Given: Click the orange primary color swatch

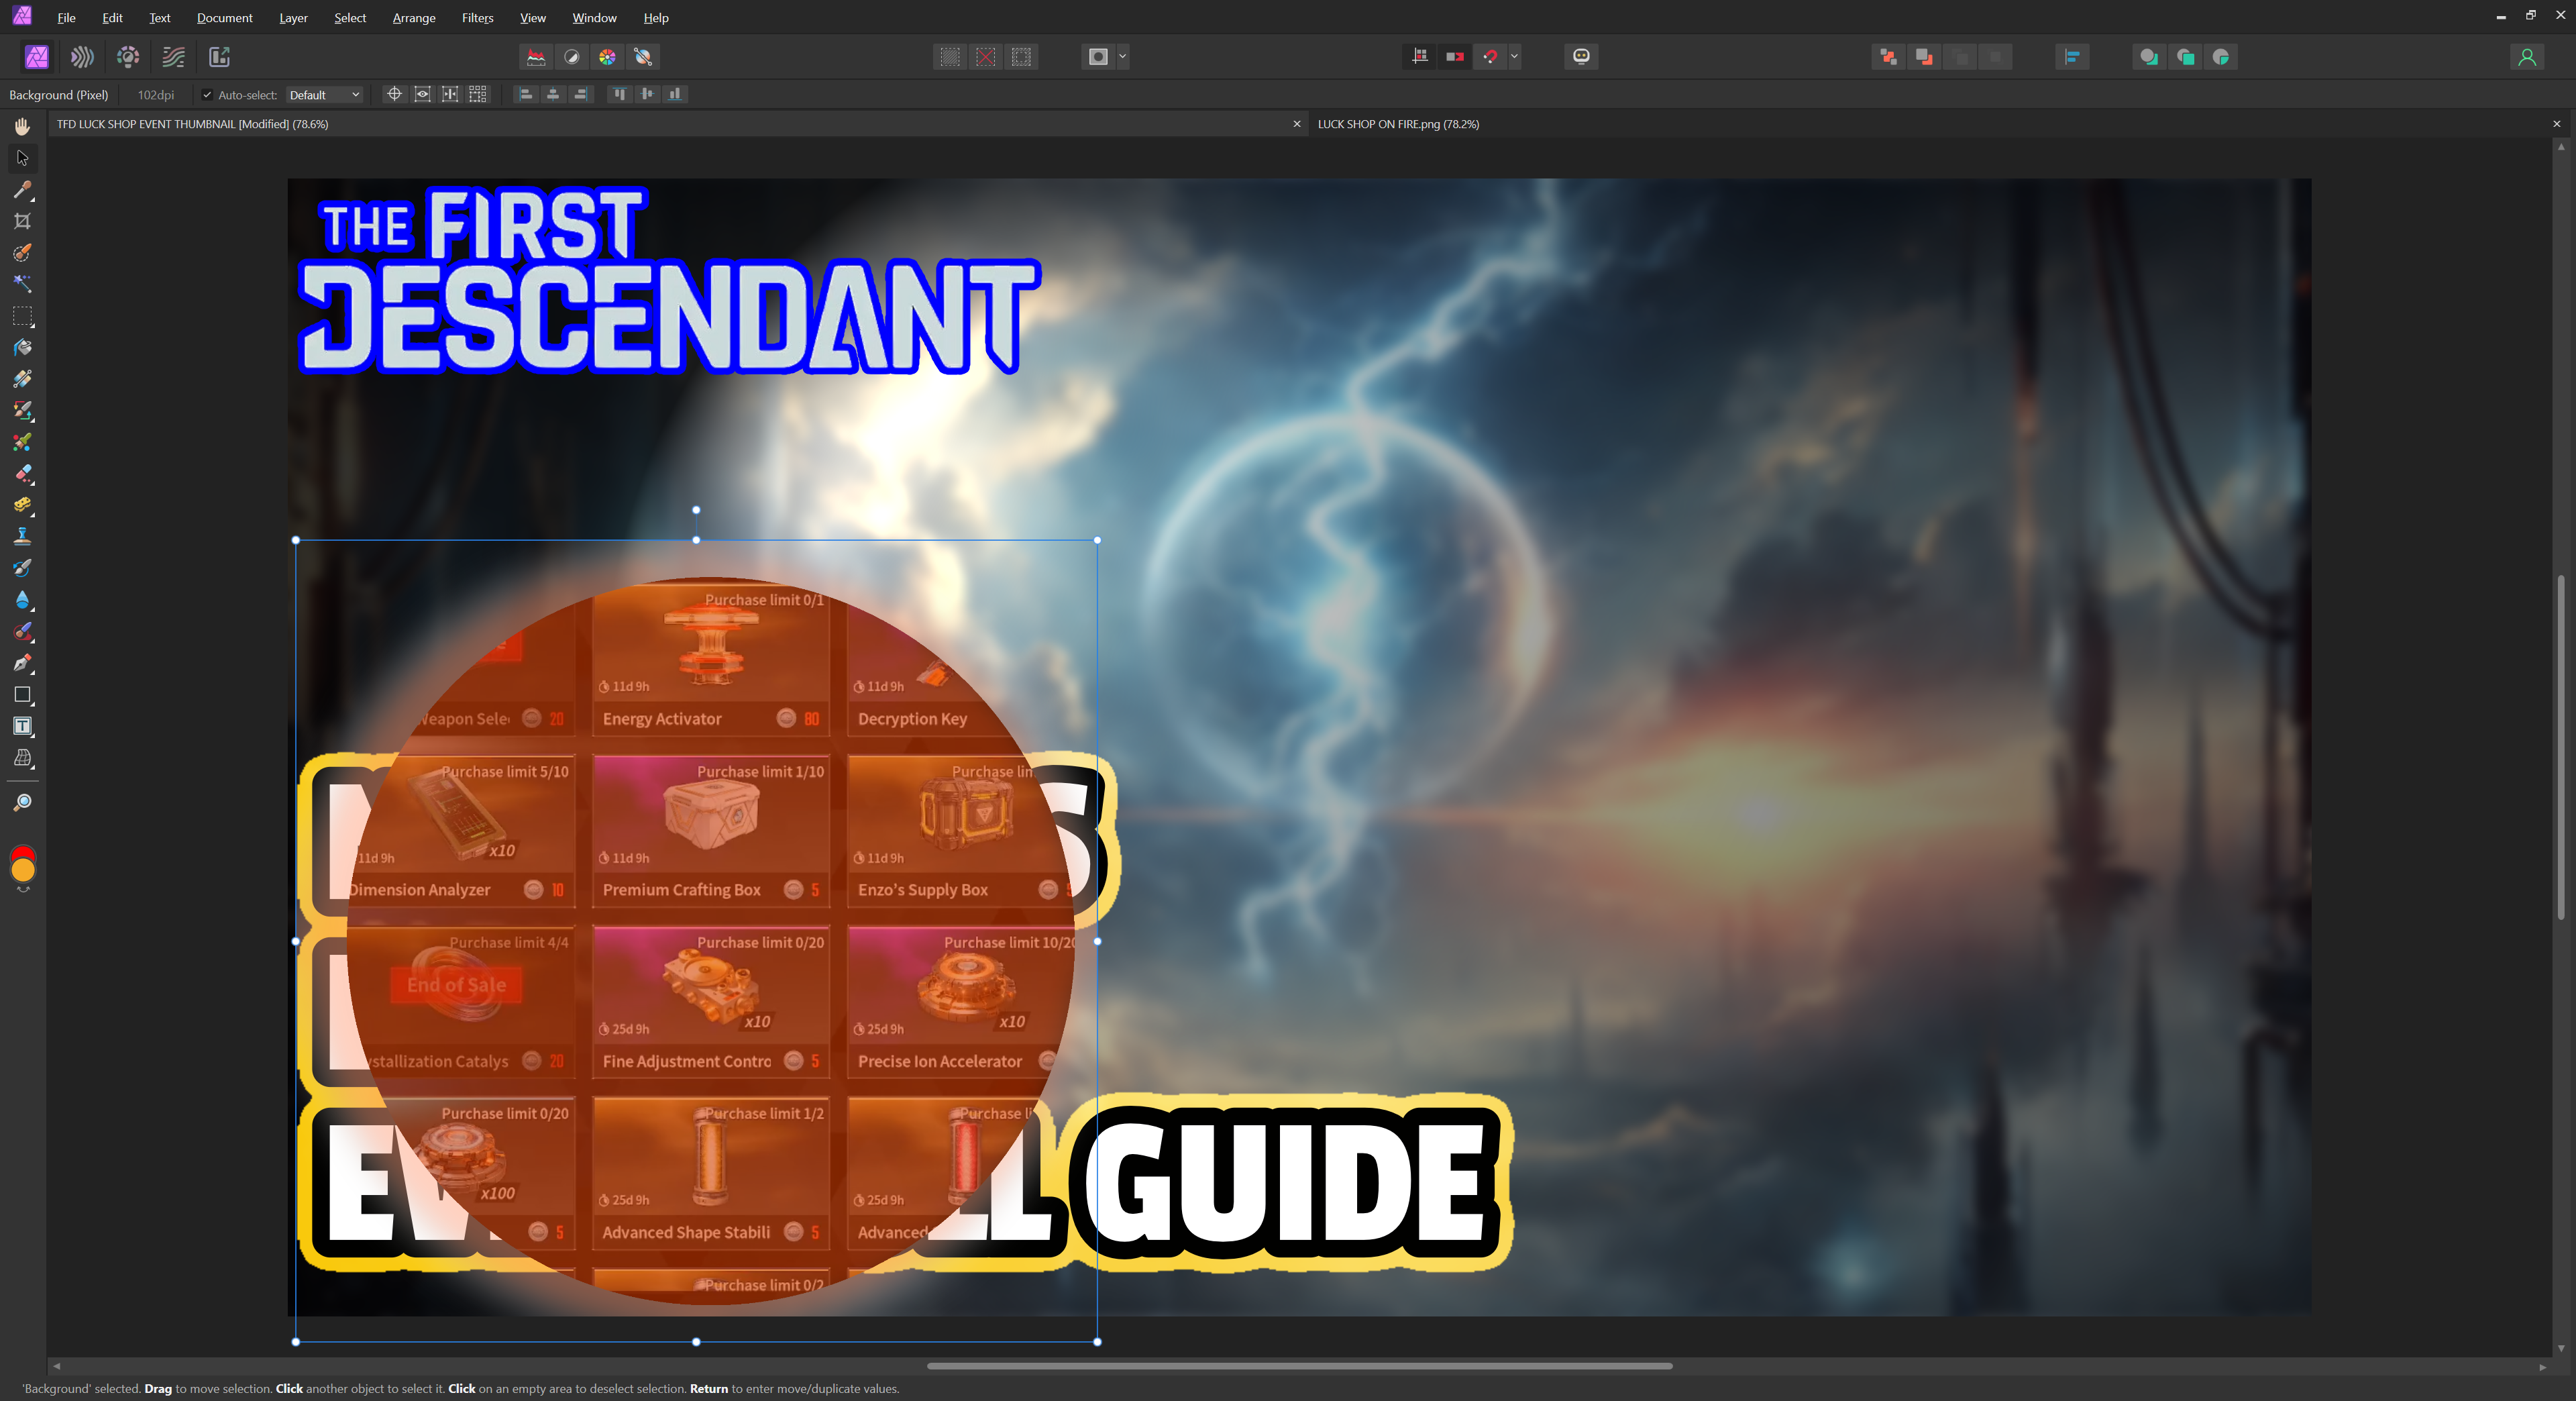Looking at the screenshot, I should click(22, 871).
